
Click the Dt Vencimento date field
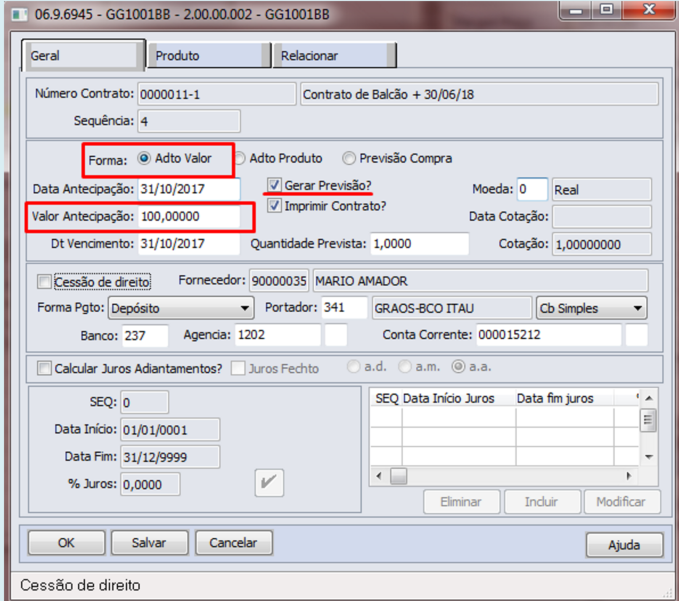189,243
